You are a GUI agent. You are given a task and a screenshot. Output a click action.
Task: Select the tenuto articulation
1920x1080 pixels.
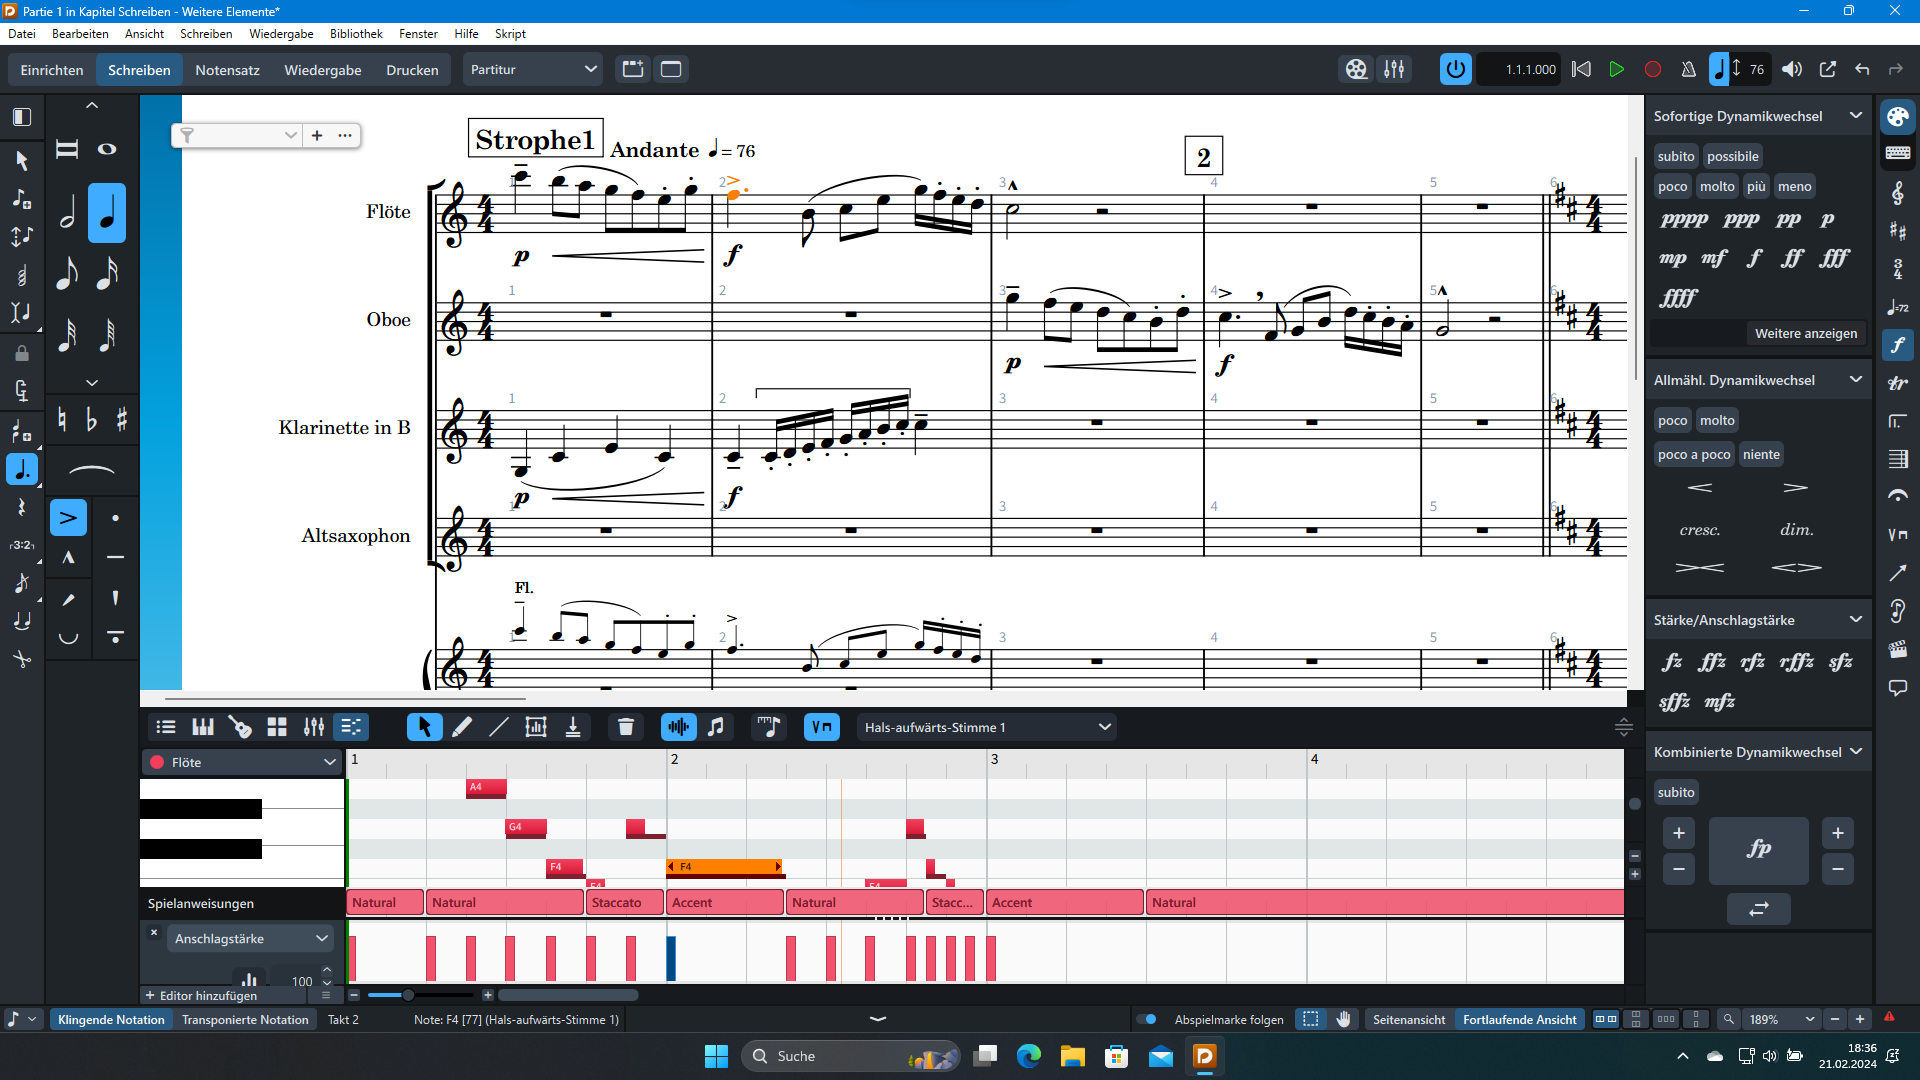tap(116, 557)
